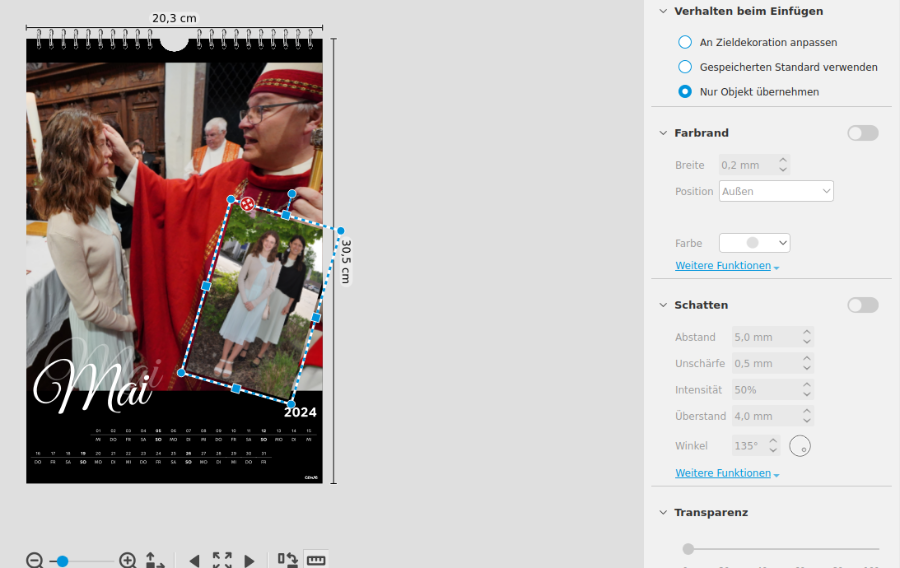This screenshot has width=900, height=568.
Task: Go to the previous calendar page
Action: [195, 561]
